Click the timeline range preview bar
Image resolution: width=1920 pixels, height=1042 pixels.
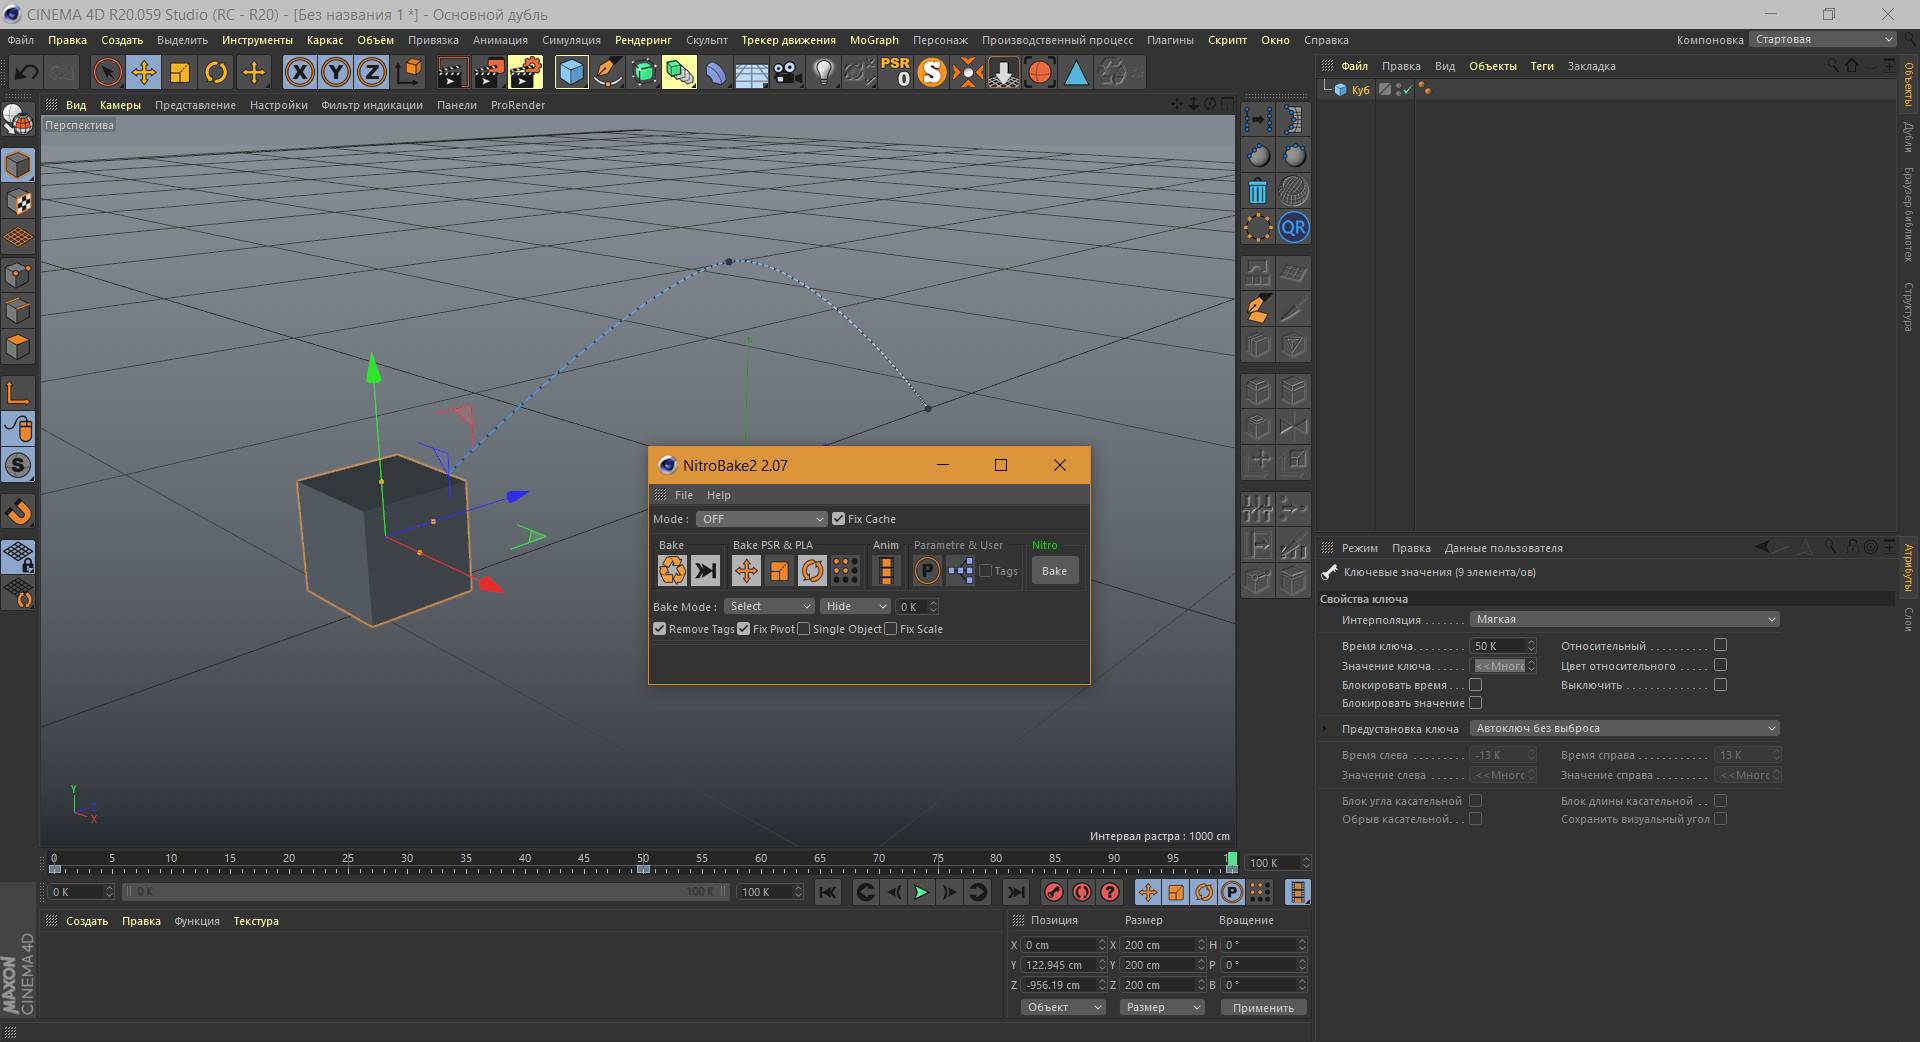(428, 892)
